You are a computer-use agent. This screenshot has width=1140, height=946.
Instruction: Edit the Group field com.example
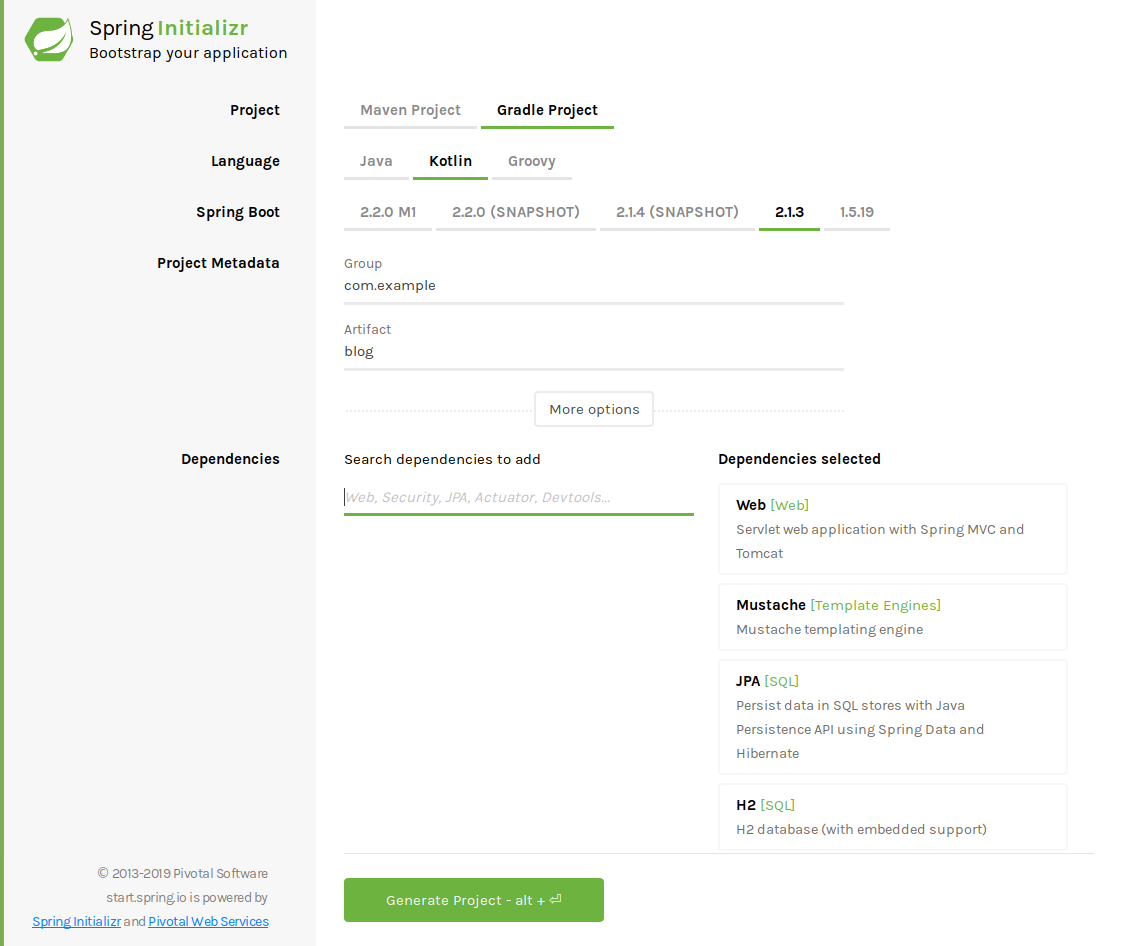point(593,286)
